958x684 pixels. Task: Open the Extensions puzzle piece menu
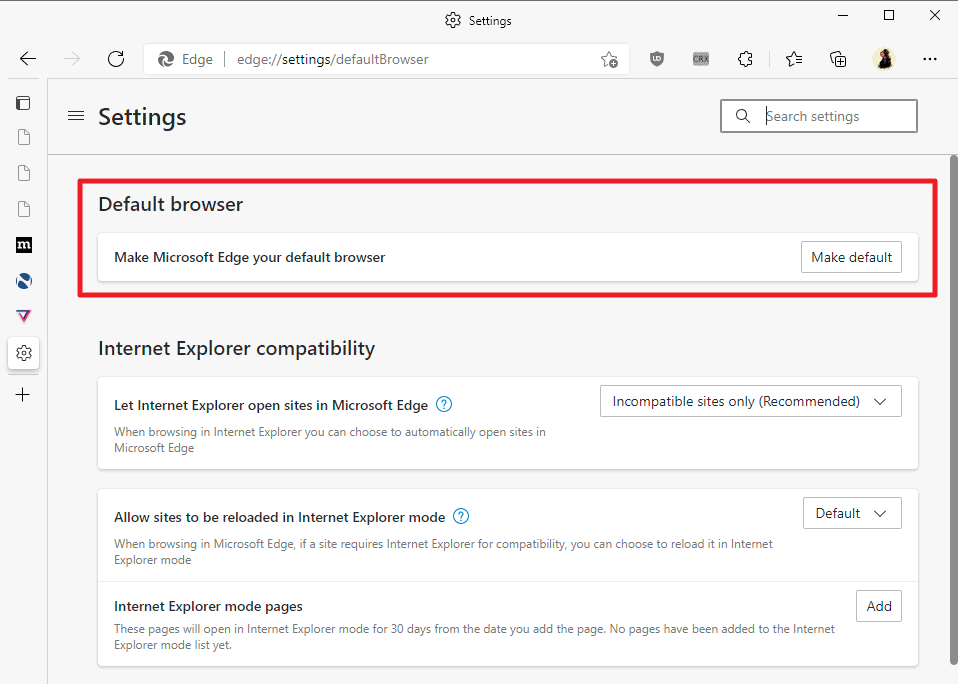pos(745,59)
